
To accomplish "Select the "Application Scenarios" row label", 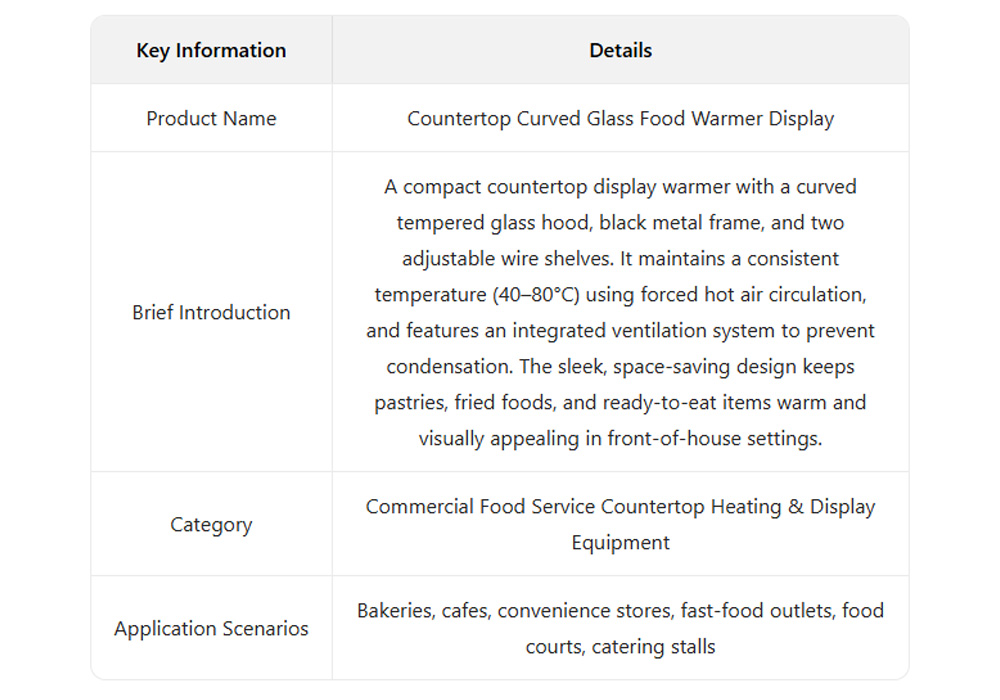I will tap(211, 628).
